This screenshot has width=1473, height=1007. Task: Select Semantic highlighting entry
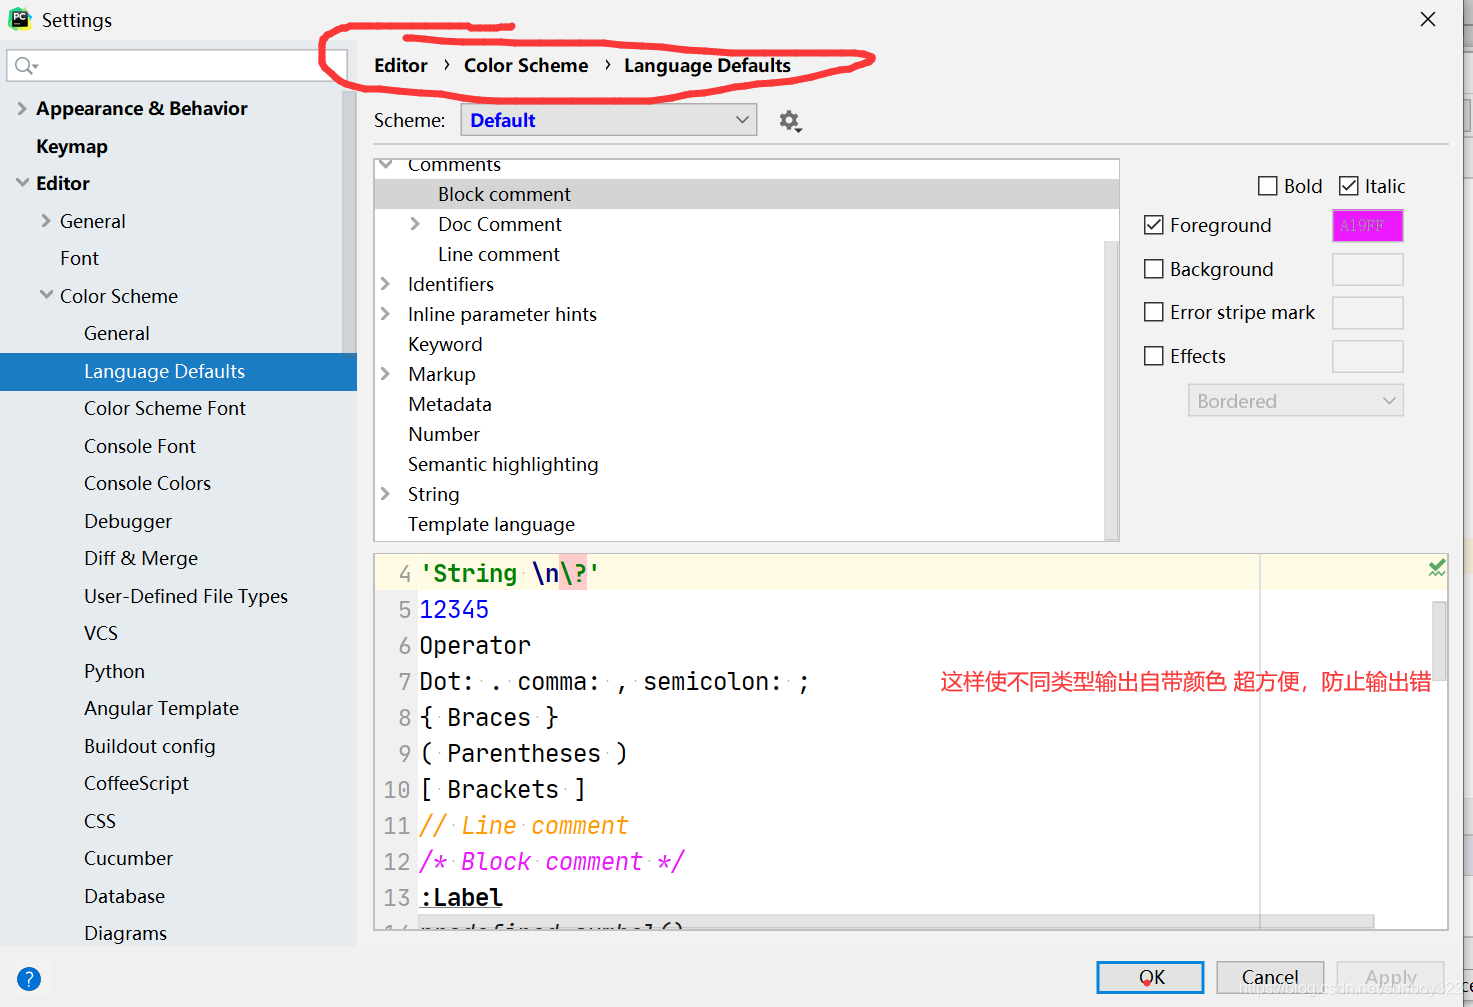click(x=503, y=464)
